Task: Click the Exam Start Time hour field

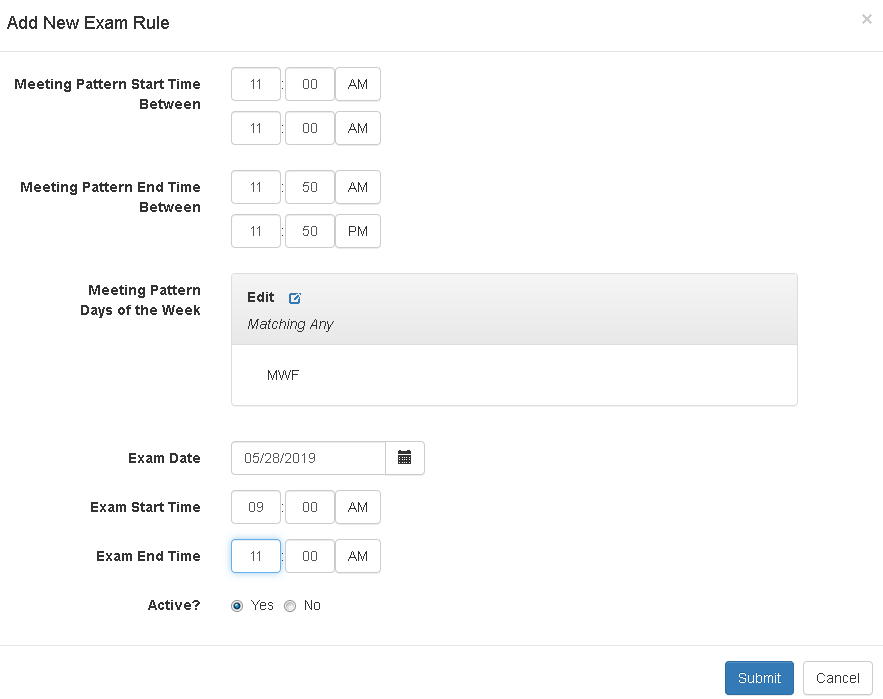Action: [256, 507]
